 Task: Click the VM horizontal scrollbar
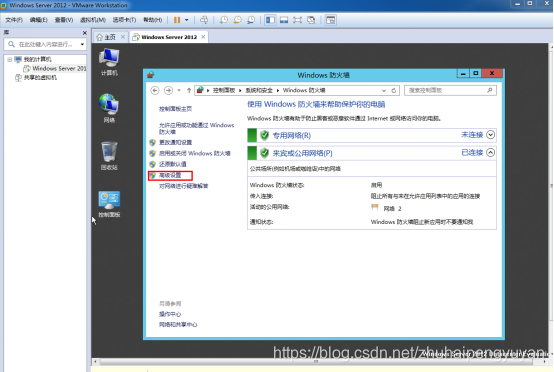pyautogui.click(x=316, y=362)
